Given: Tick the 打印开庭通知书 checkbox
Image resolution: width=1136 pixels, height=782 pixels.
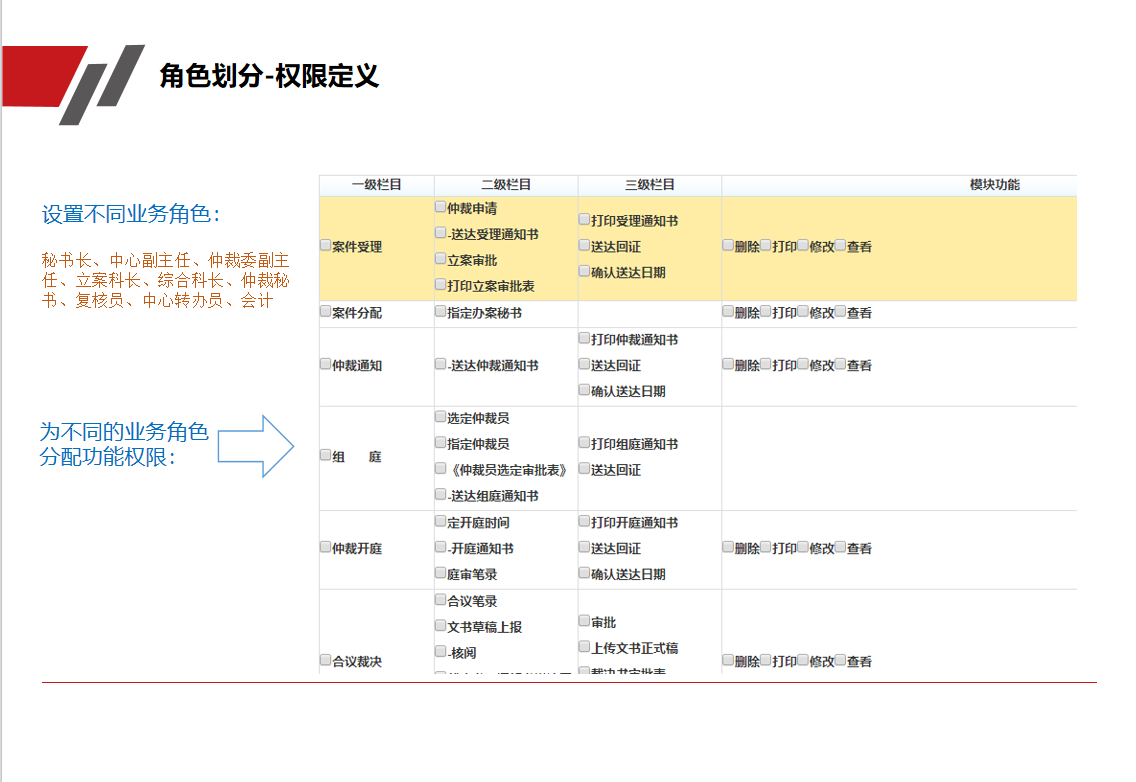Looking at the screenshot, I should [585, 521].
